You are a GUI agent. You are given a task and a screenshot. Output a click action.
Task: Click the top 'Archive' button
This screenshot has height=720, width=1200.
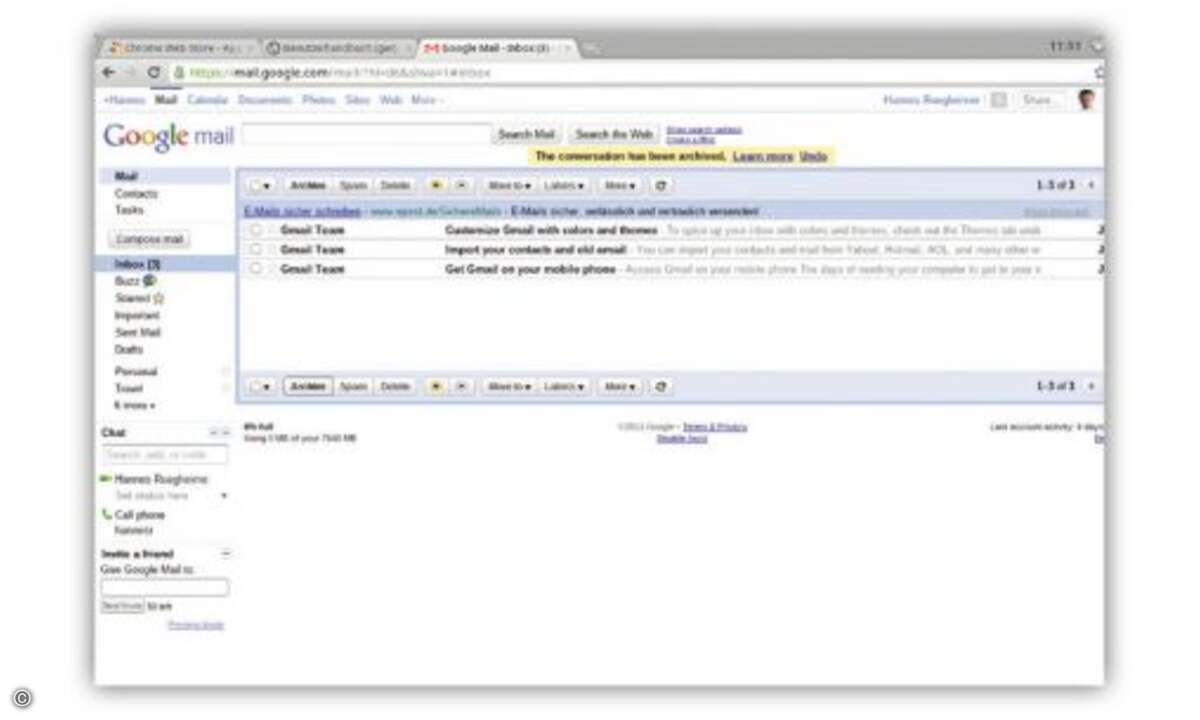(x=308, y=185)
